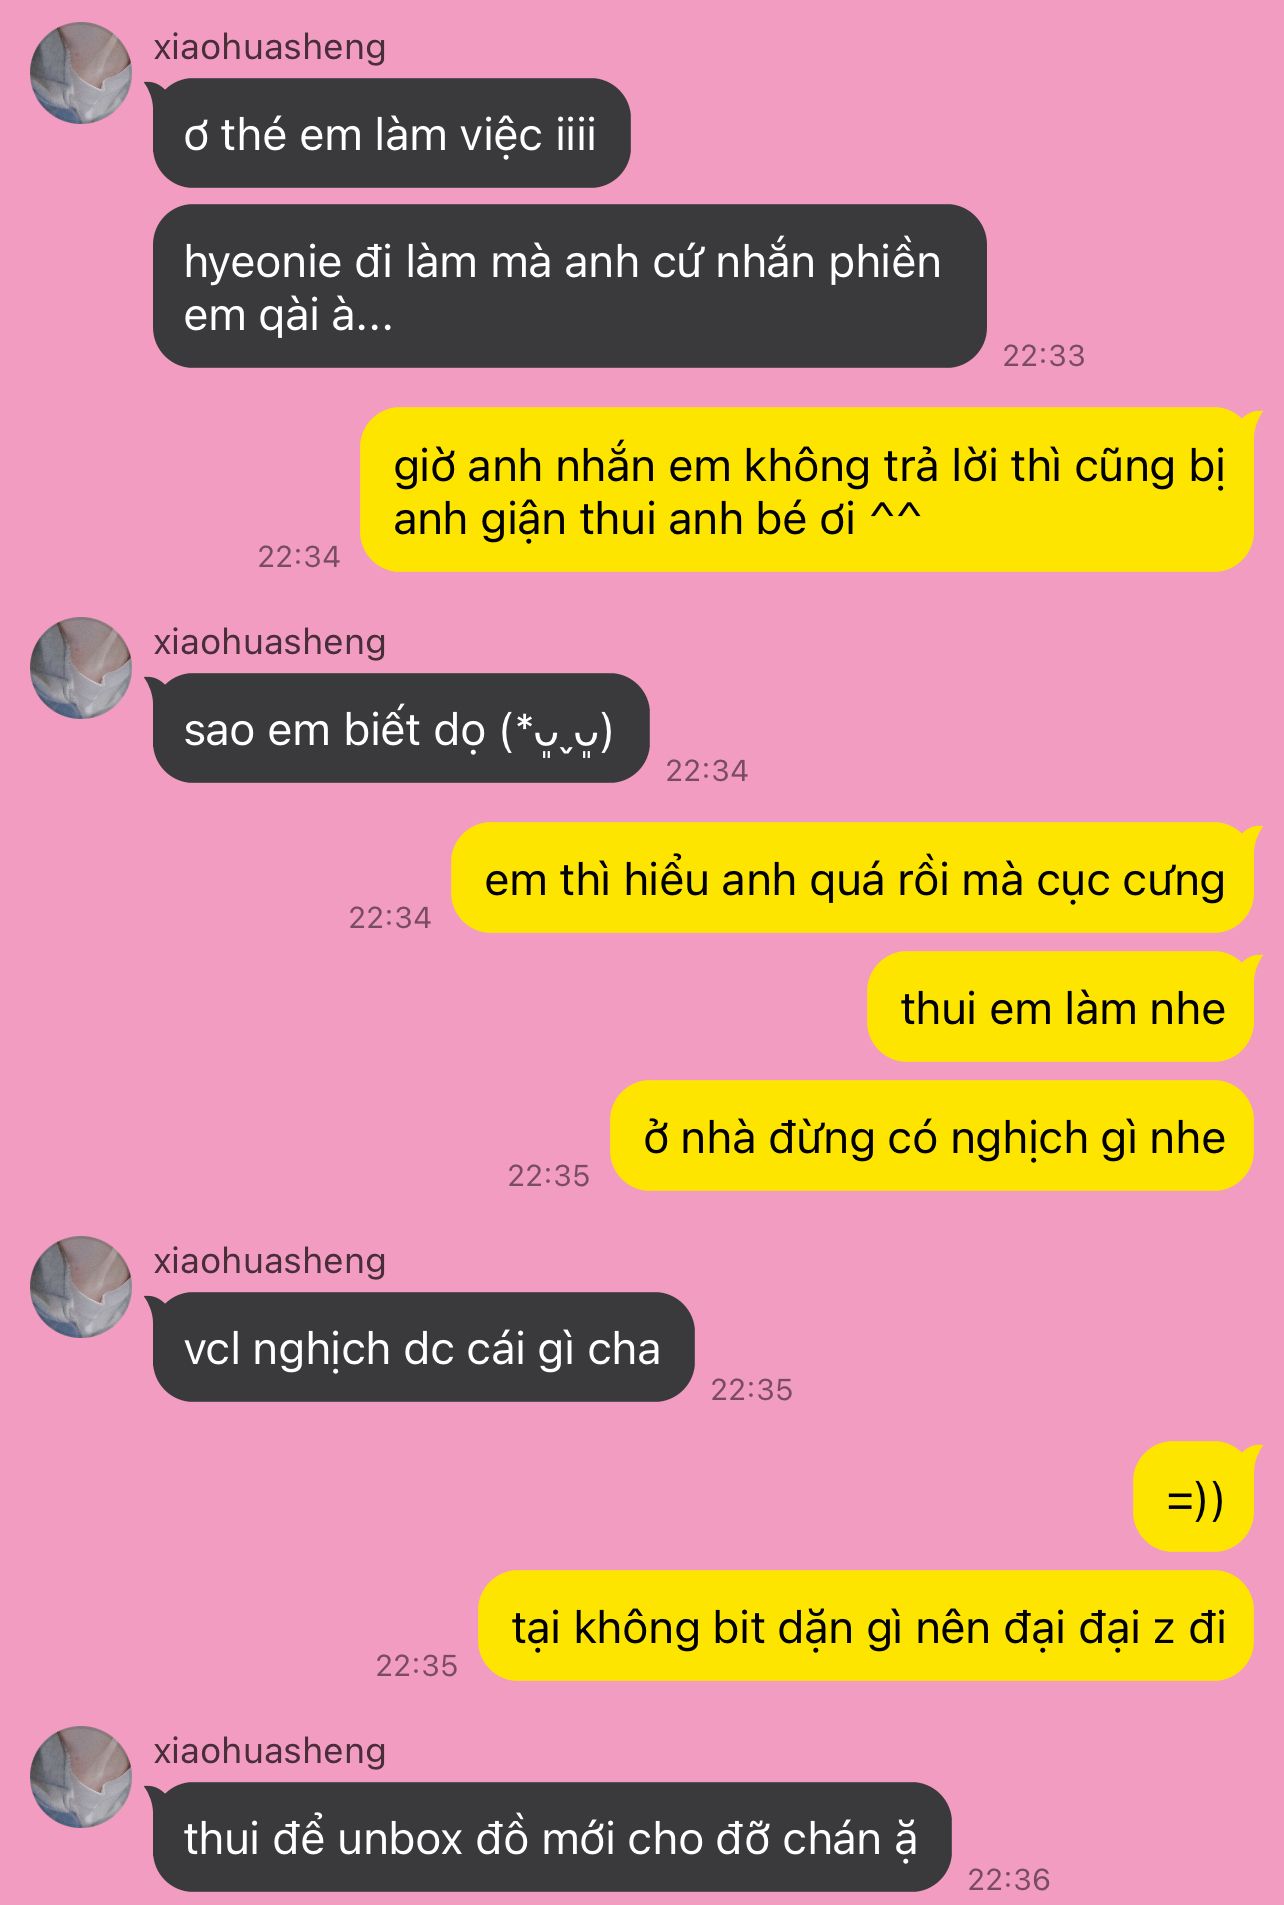Select the "tại không bit dặn gì" message

click(866, 1626)
